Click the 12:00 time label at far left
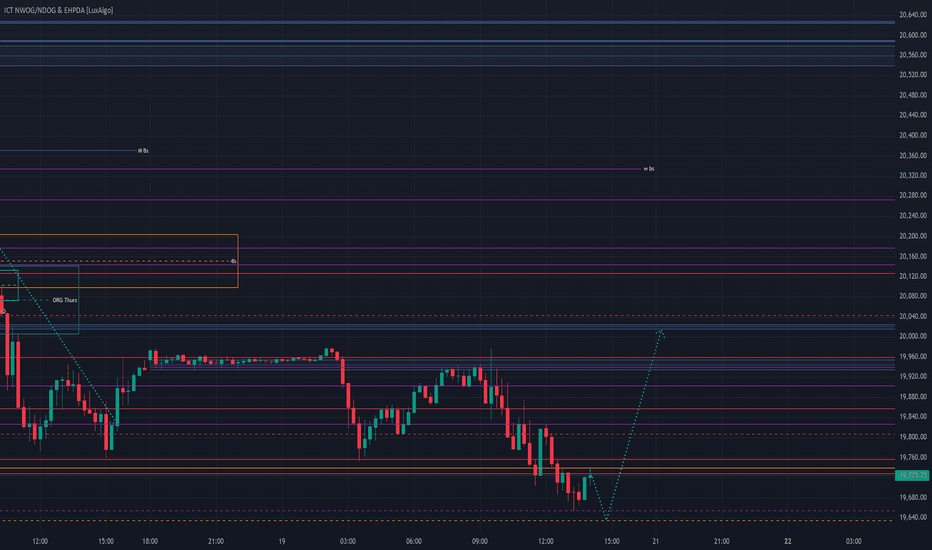The height and width of the screenshot is (550, 932). point(40,541)
